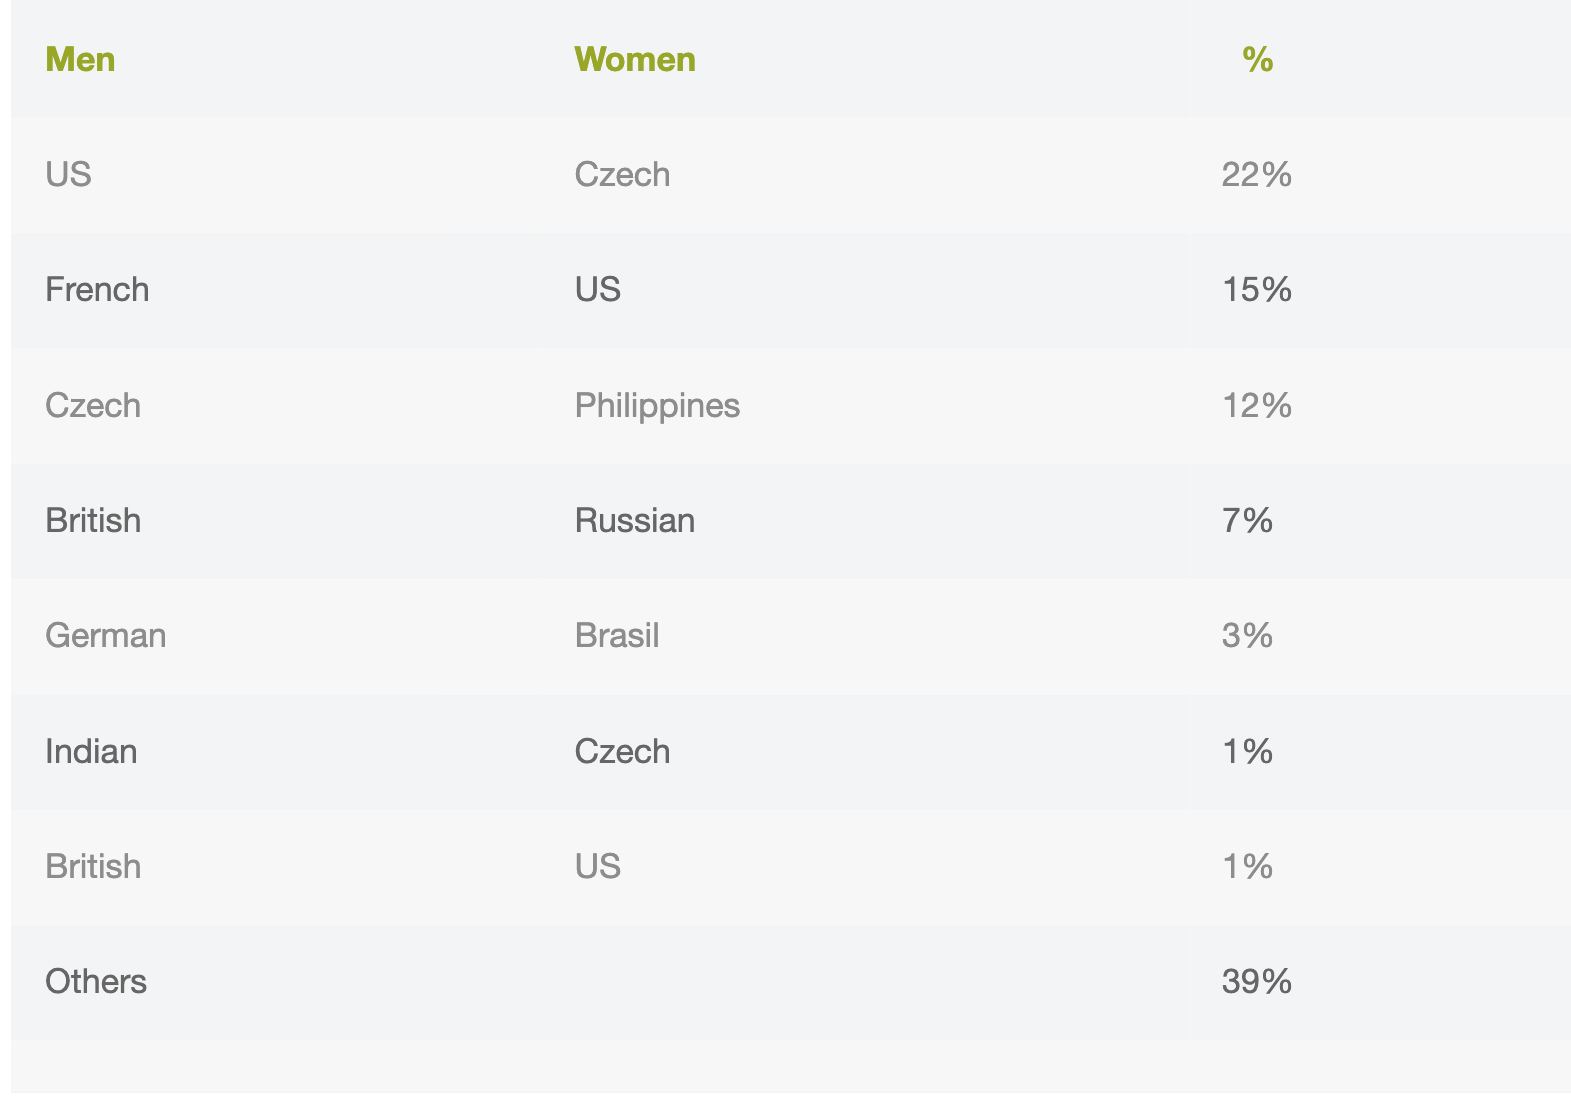The image size is (1571, 1101).
Task: Select the 7% cell
Action: click(1247, 521)
